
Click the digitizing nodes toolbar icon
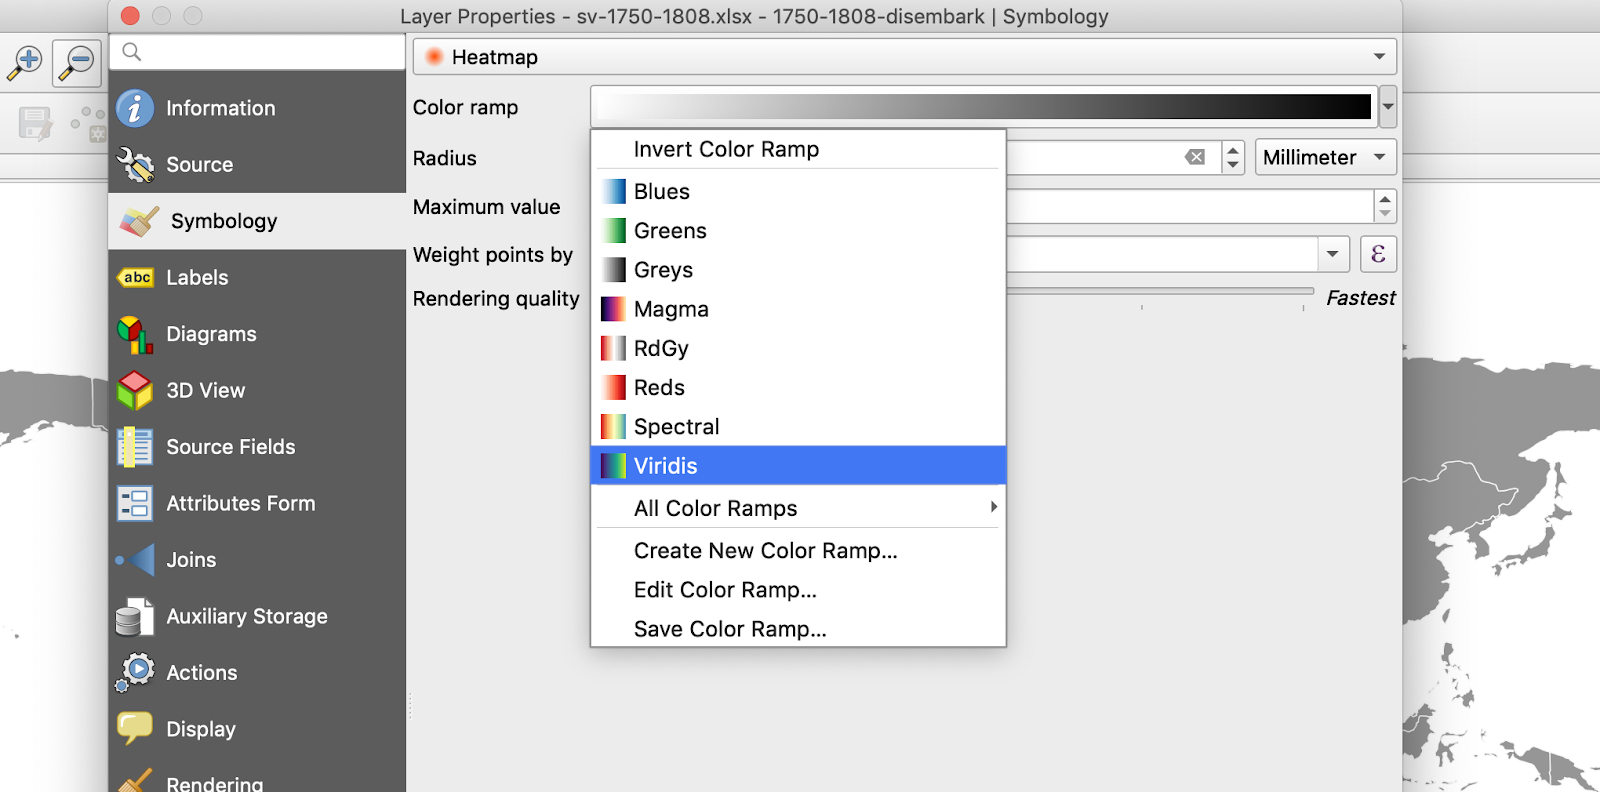tap(89, 124)
